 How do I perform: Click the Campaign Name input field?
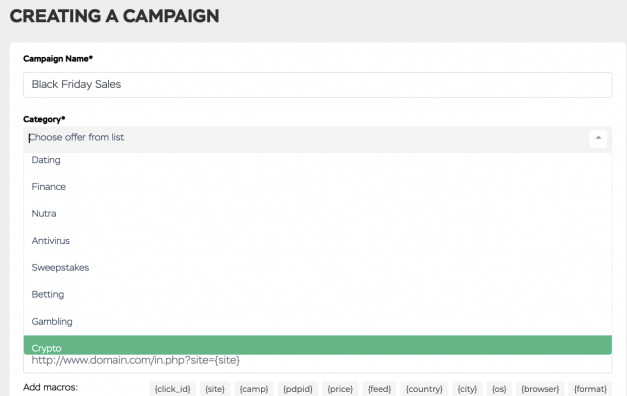[x=317, y=85]
